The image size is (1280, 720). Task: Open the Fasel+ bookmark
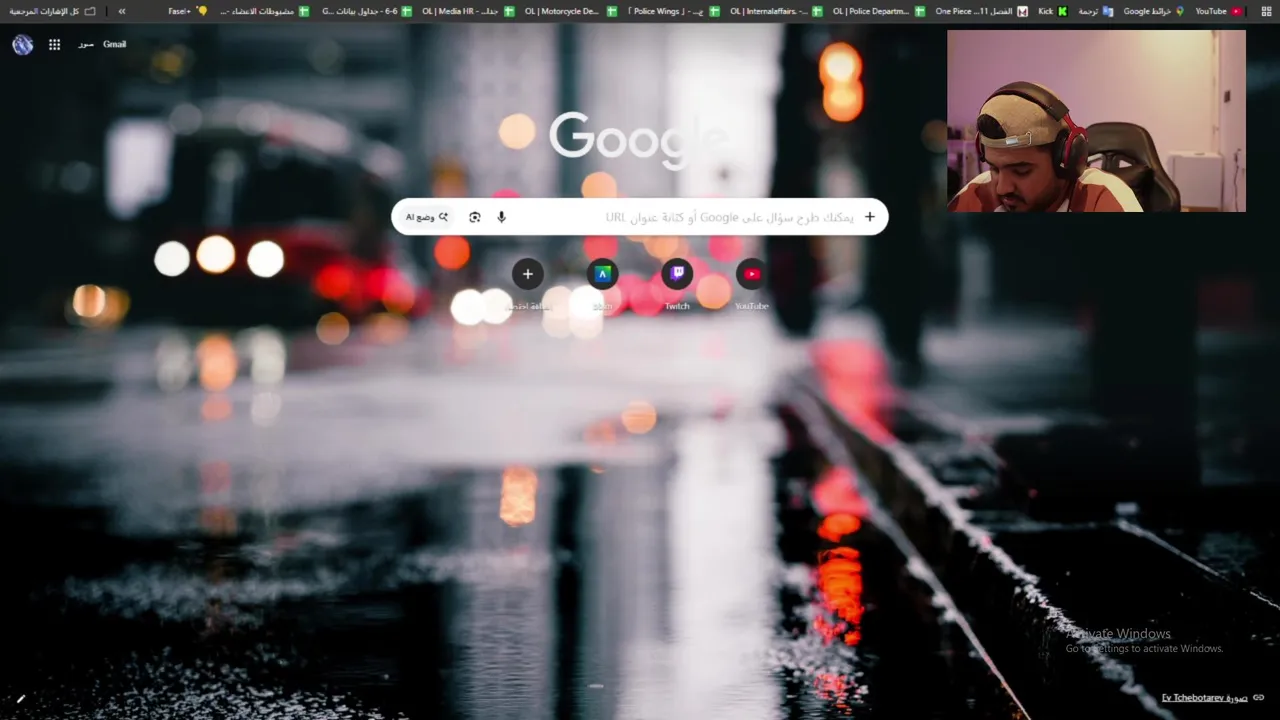187,11
